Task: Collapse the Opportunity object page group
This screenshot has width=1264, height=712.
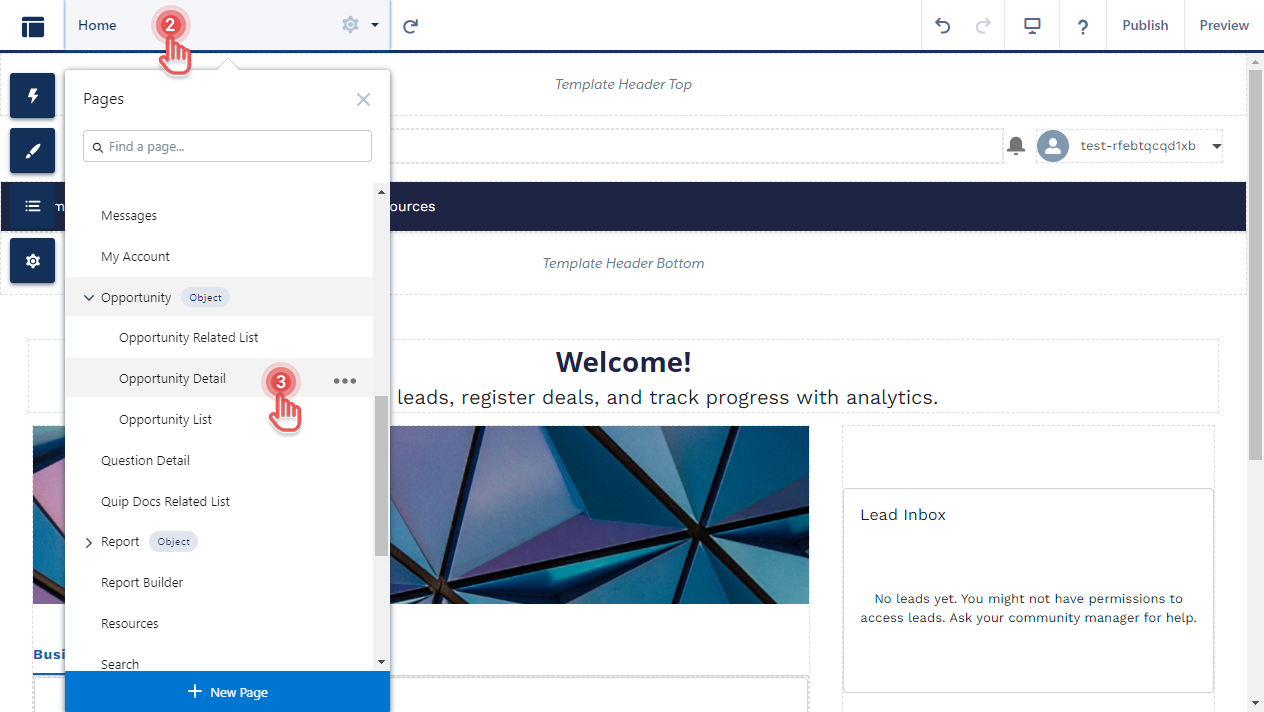Action: click(88, 297)
